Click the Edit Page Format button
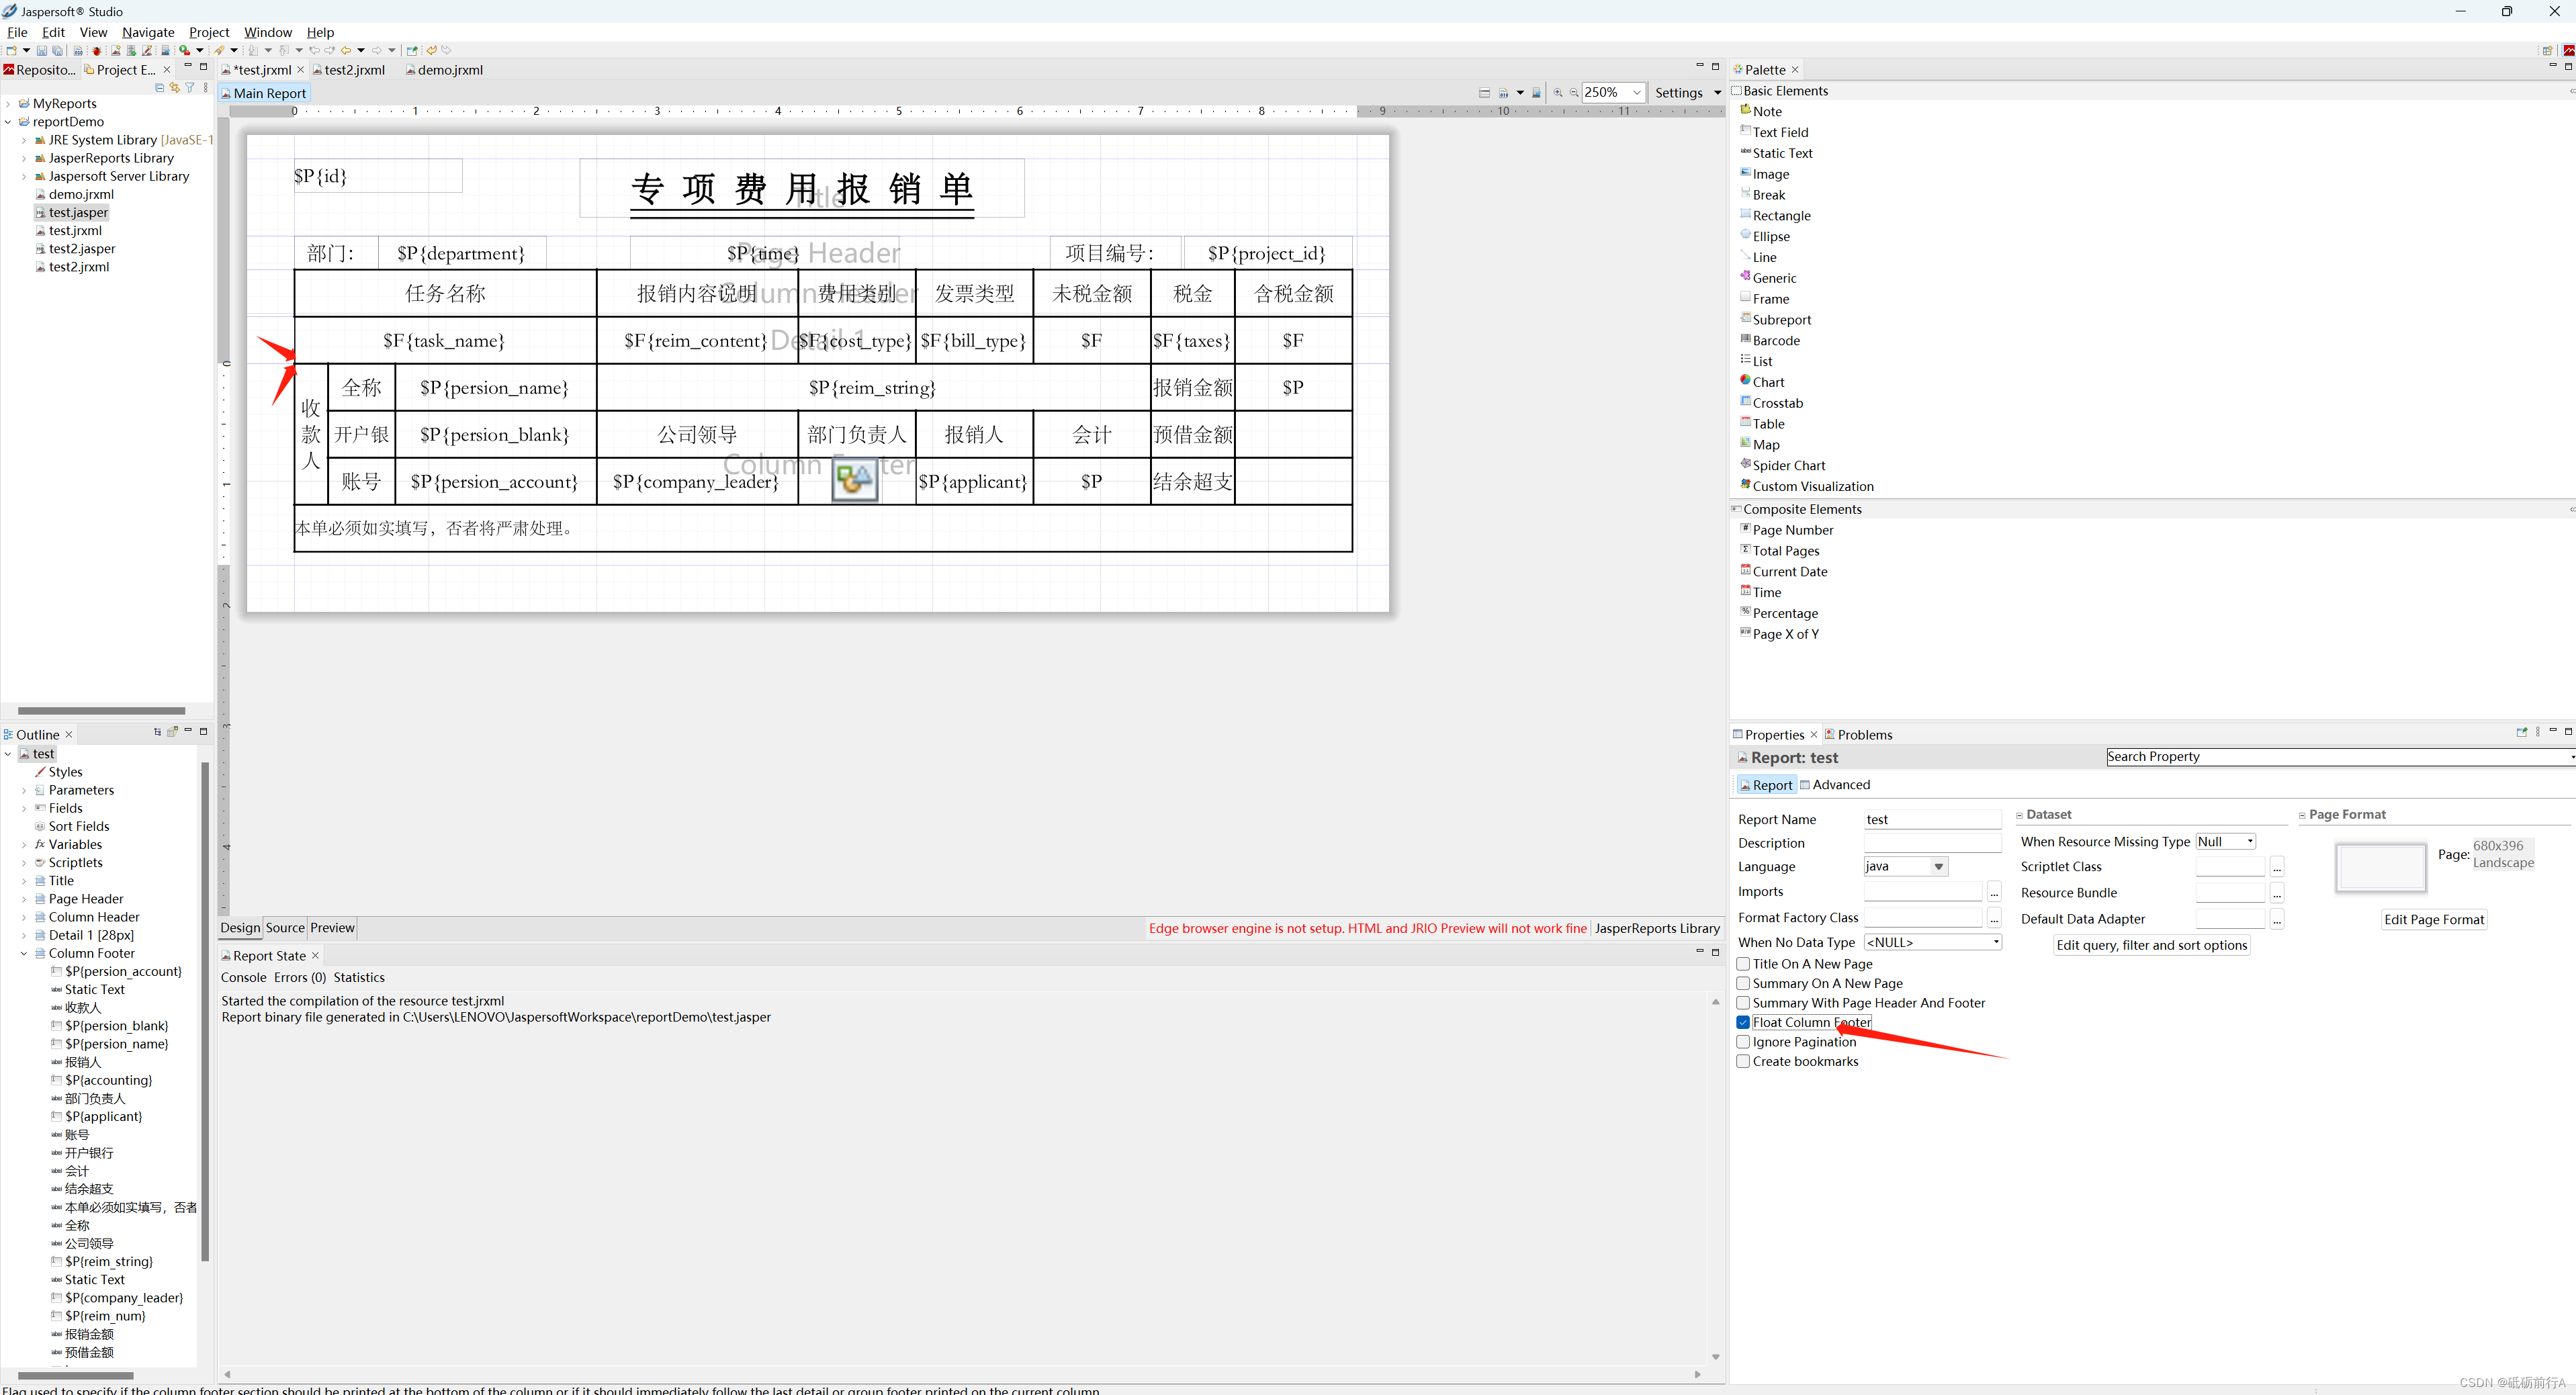2576x1395 pixels. (x=2433, y=920)
